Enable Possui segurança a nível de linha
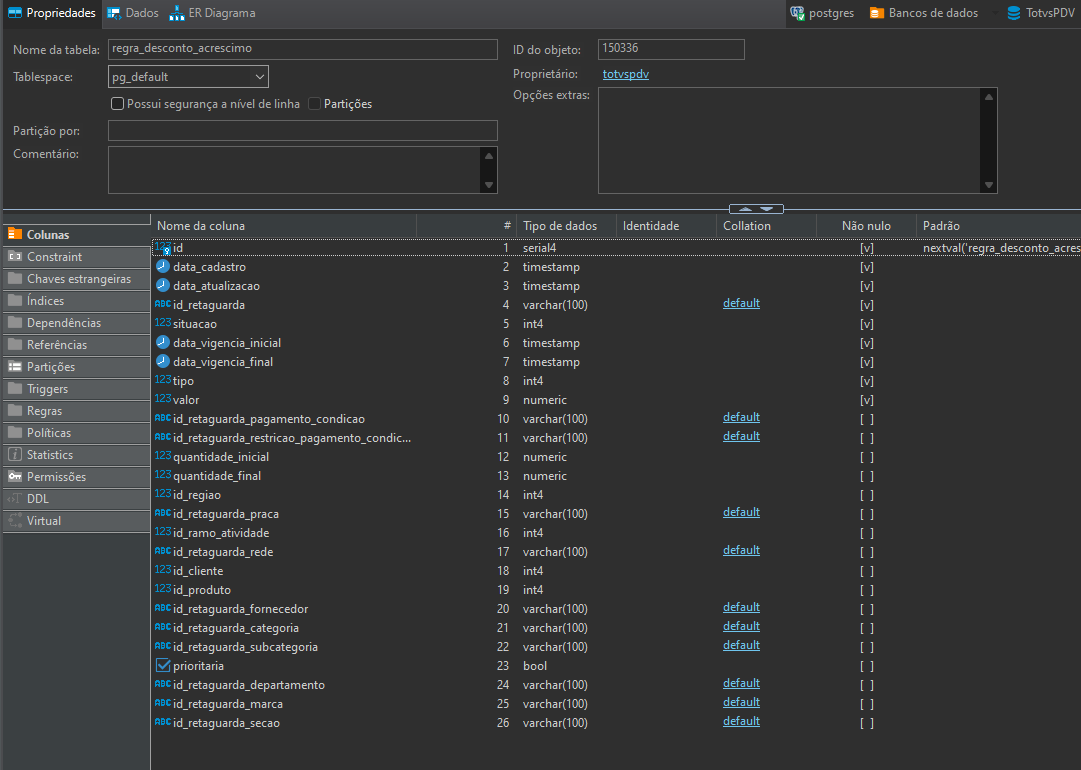1081x770 pixels. 118,104
